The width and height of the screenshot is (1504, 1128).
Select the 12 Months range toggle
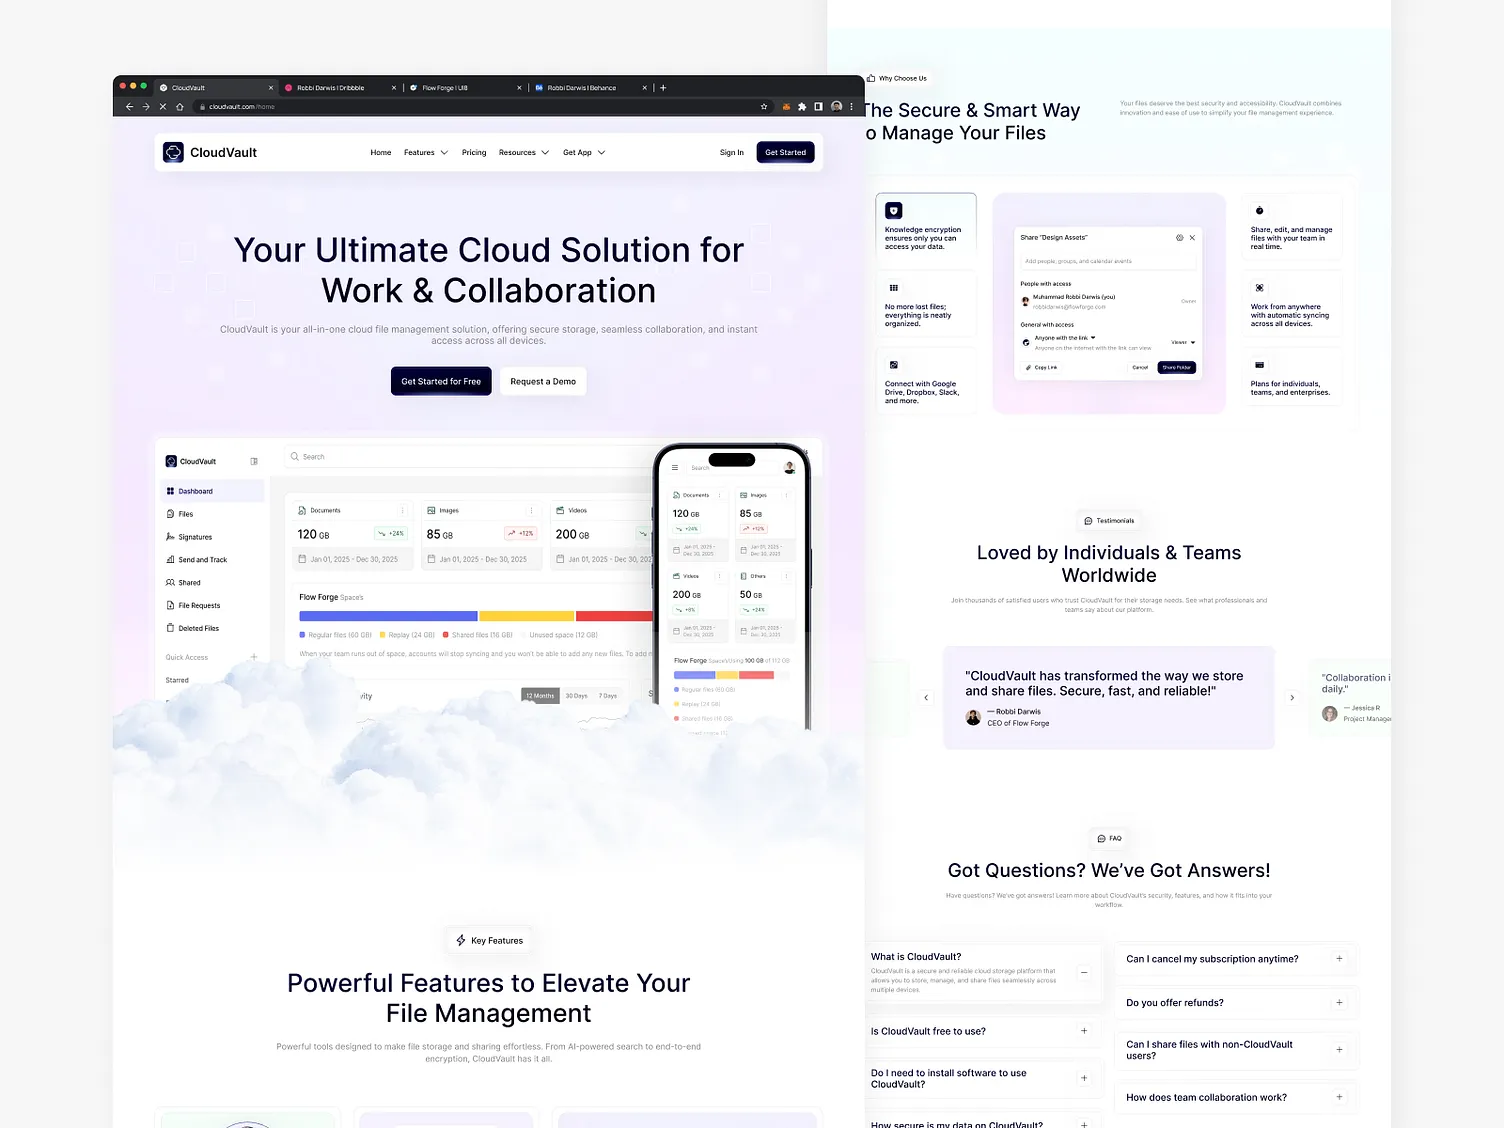pos(540,696)
